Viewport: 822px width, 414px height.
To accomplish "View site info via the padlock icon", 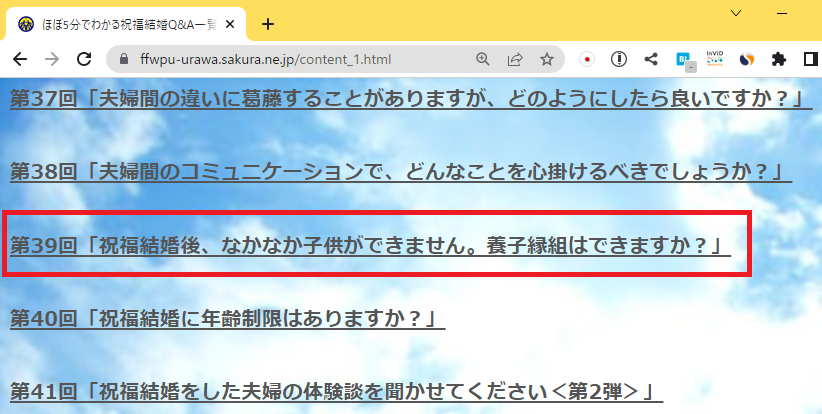I will [124, 59].
